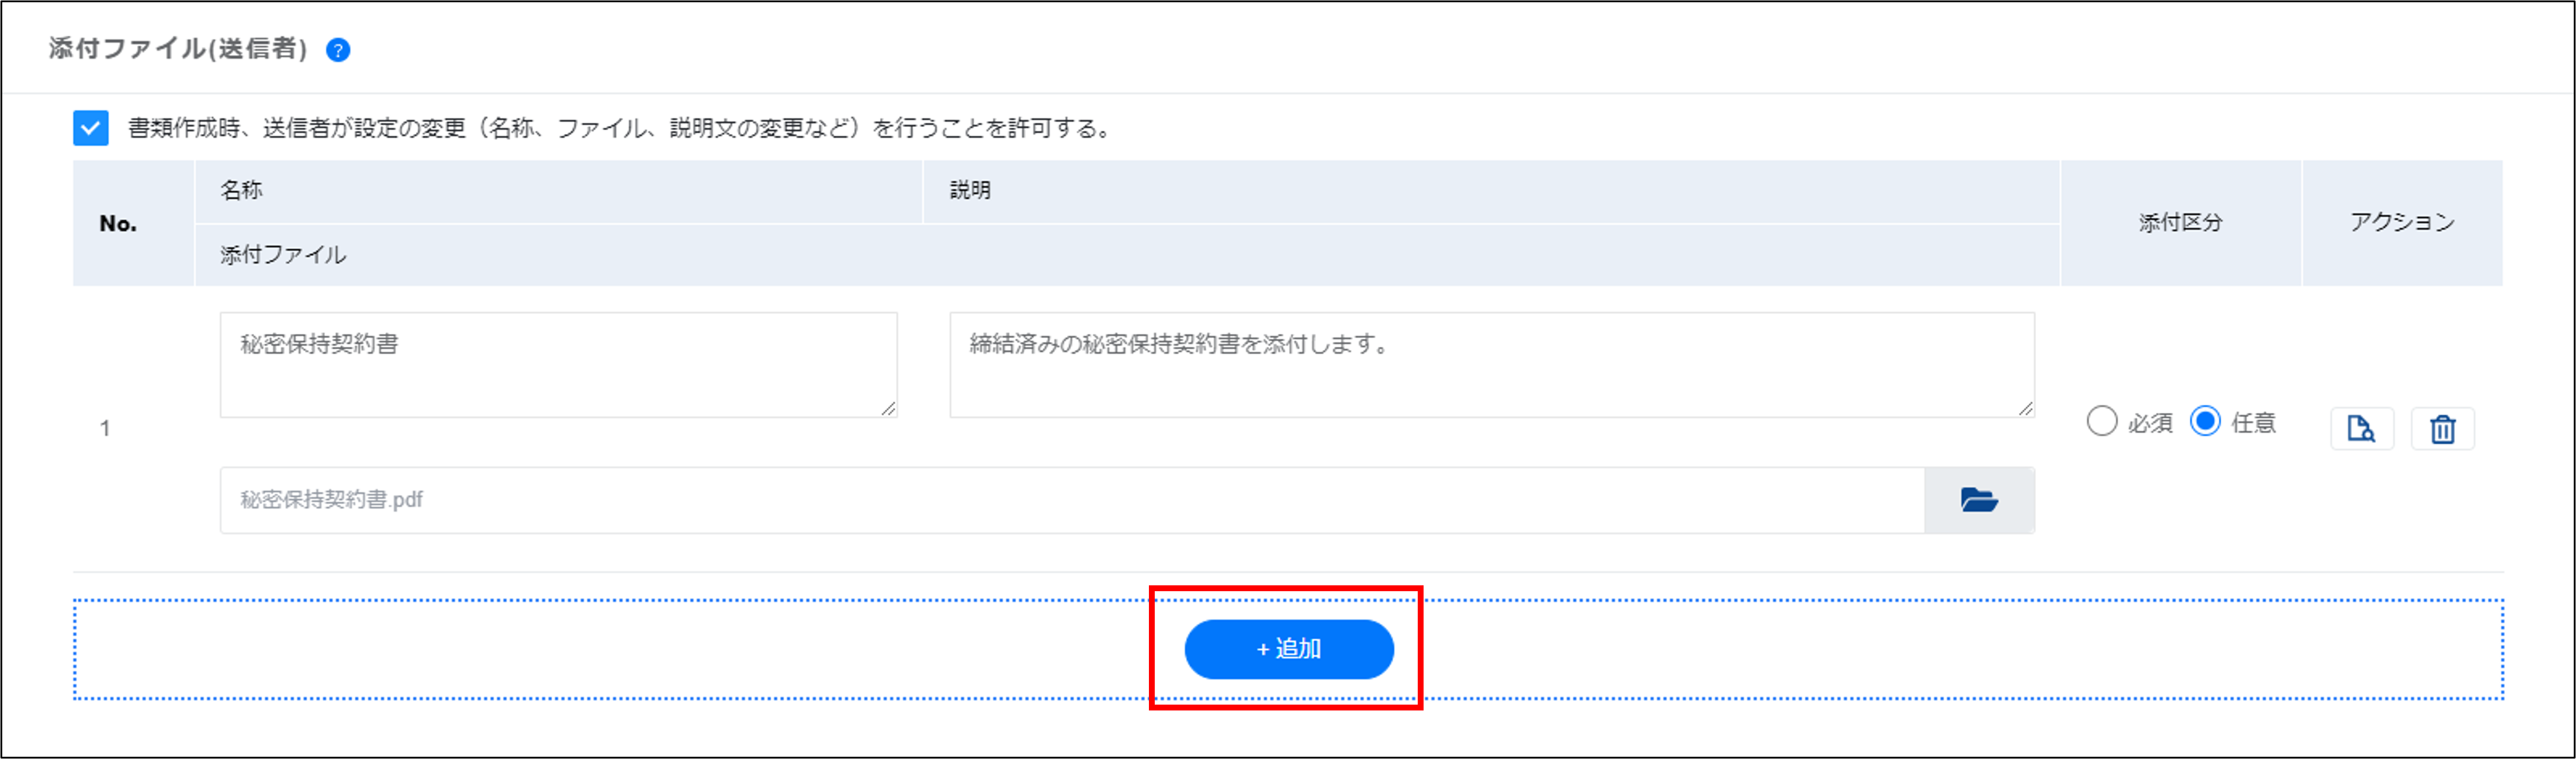Click the 秘密保持契約書.pdf file path field
Viewport: 2576px width, 759px height.
[1071, 500]
